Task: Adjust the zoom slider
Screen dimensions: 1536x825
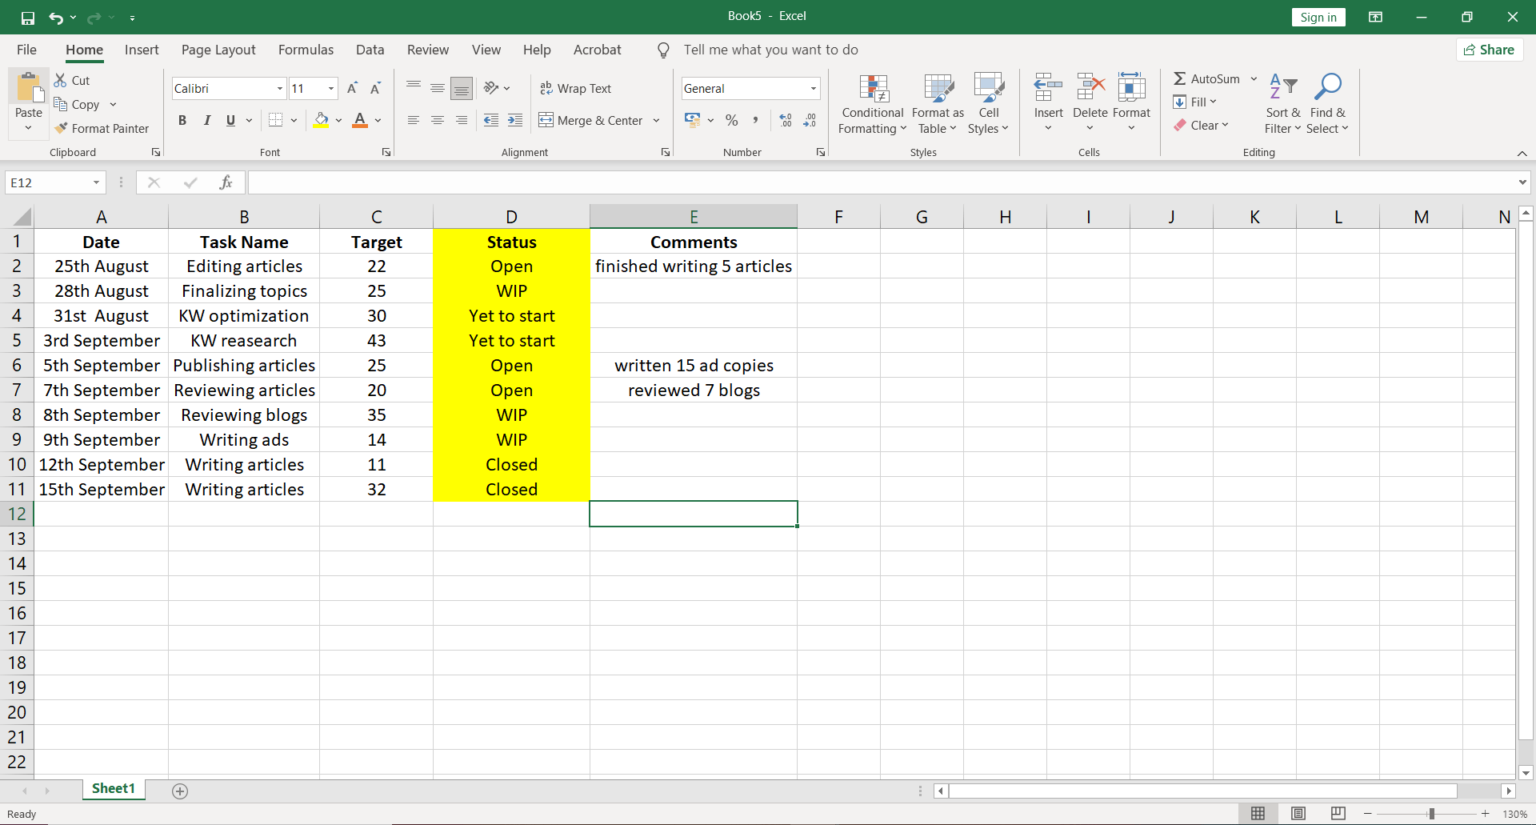Action: point(1432,813)
